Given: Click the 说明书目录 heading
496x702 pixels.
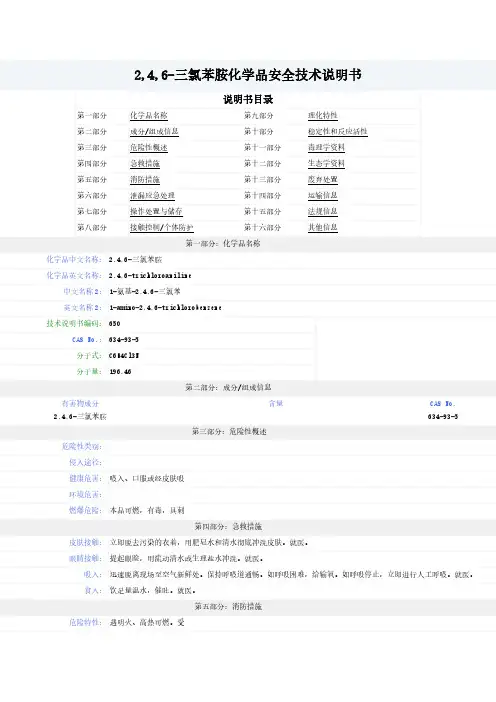Looking at the screenshot, I should click(248, 99).
